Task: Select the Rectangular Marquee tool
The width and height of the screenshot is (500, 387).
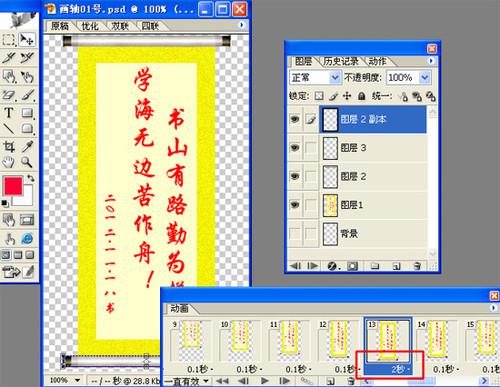Action: [9, 39]
